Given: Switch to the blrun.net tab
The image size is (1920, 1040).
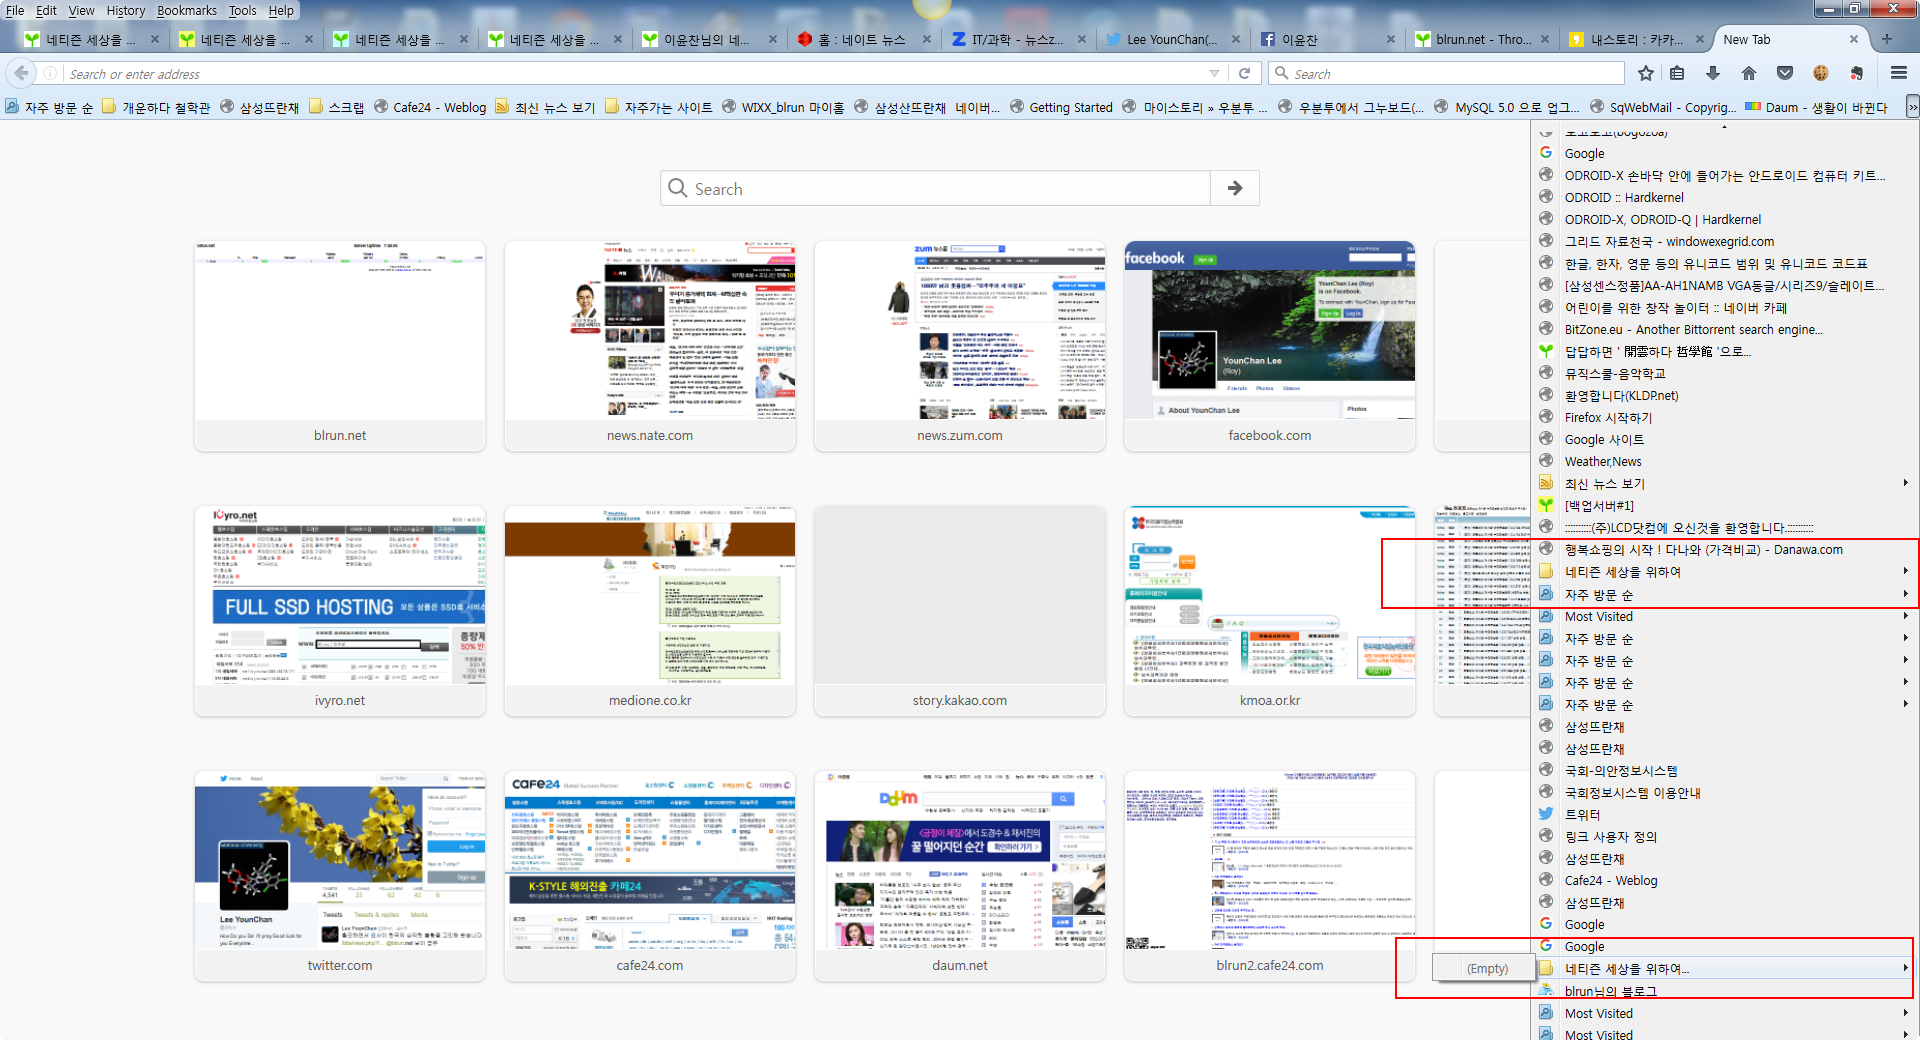Looking at the screenshot, I should tap(1480, 39).
